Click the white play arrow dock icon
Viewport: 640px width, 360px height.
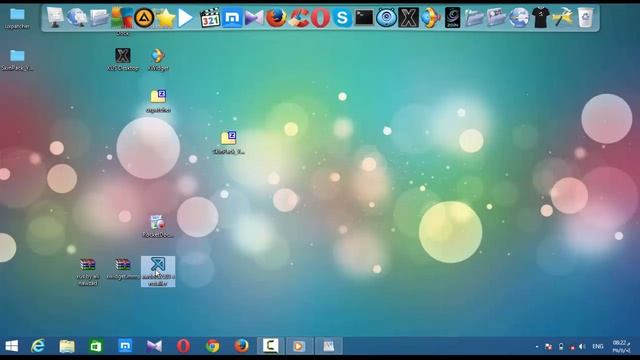click(185, 18)
